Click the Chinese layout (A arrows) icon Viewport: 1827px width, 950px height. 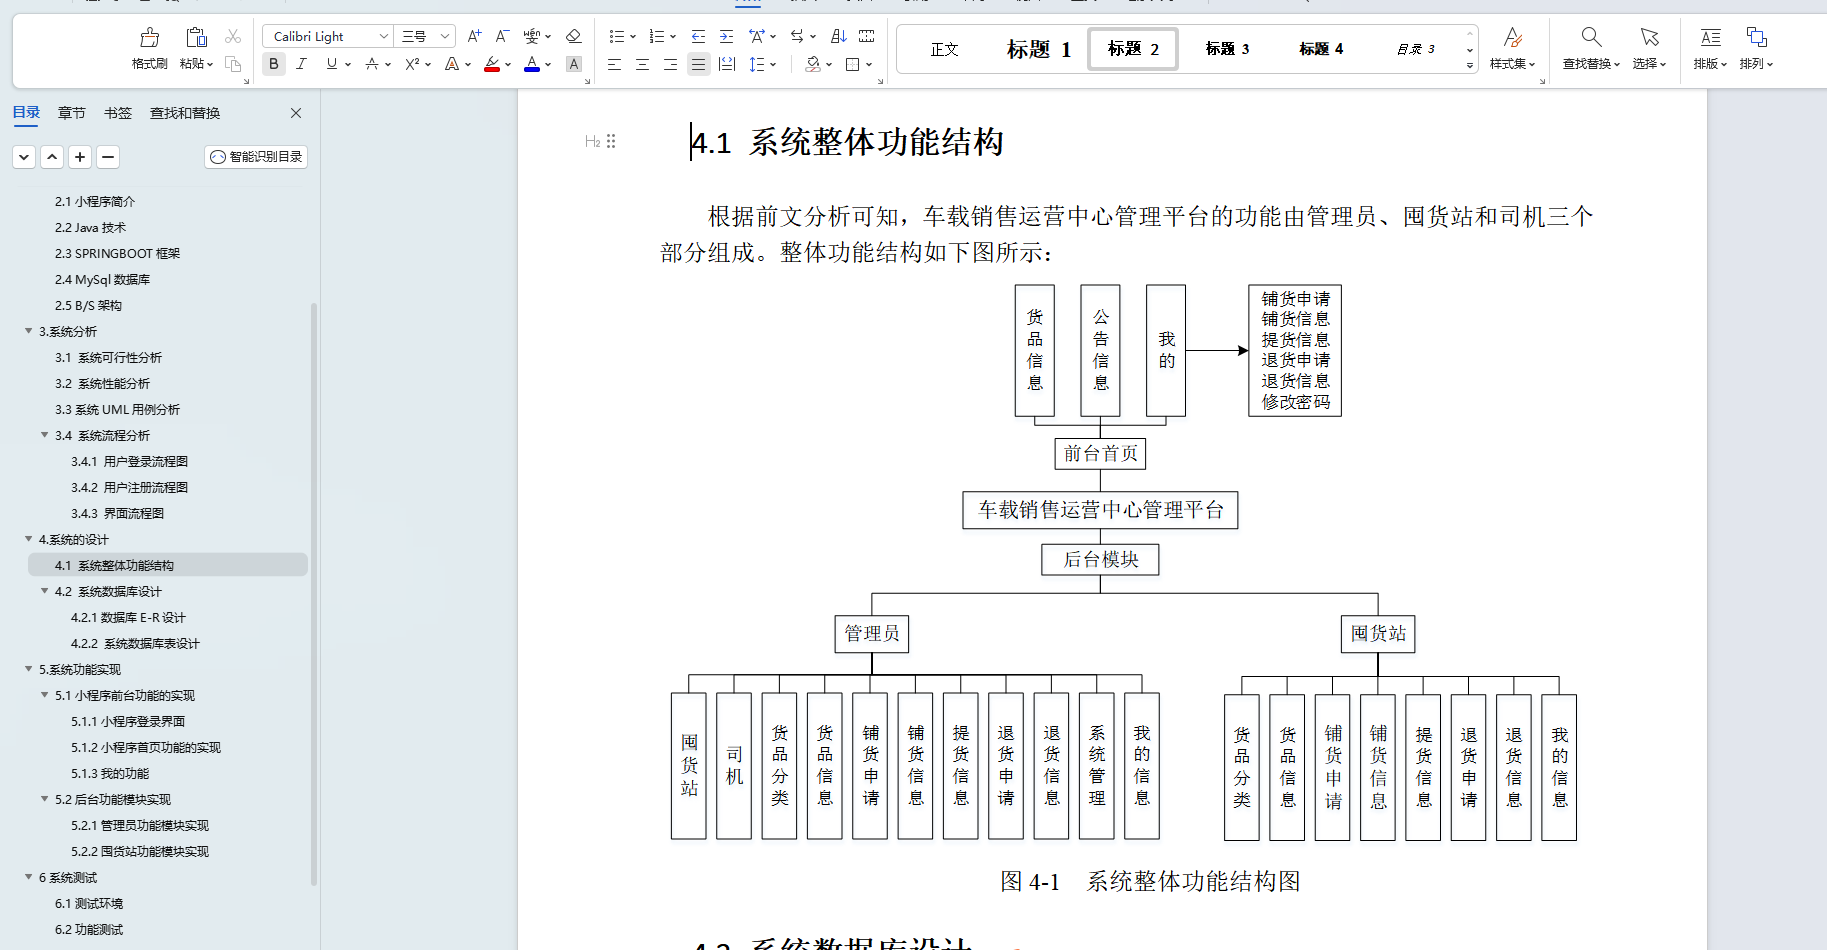(x=757, y=36)
